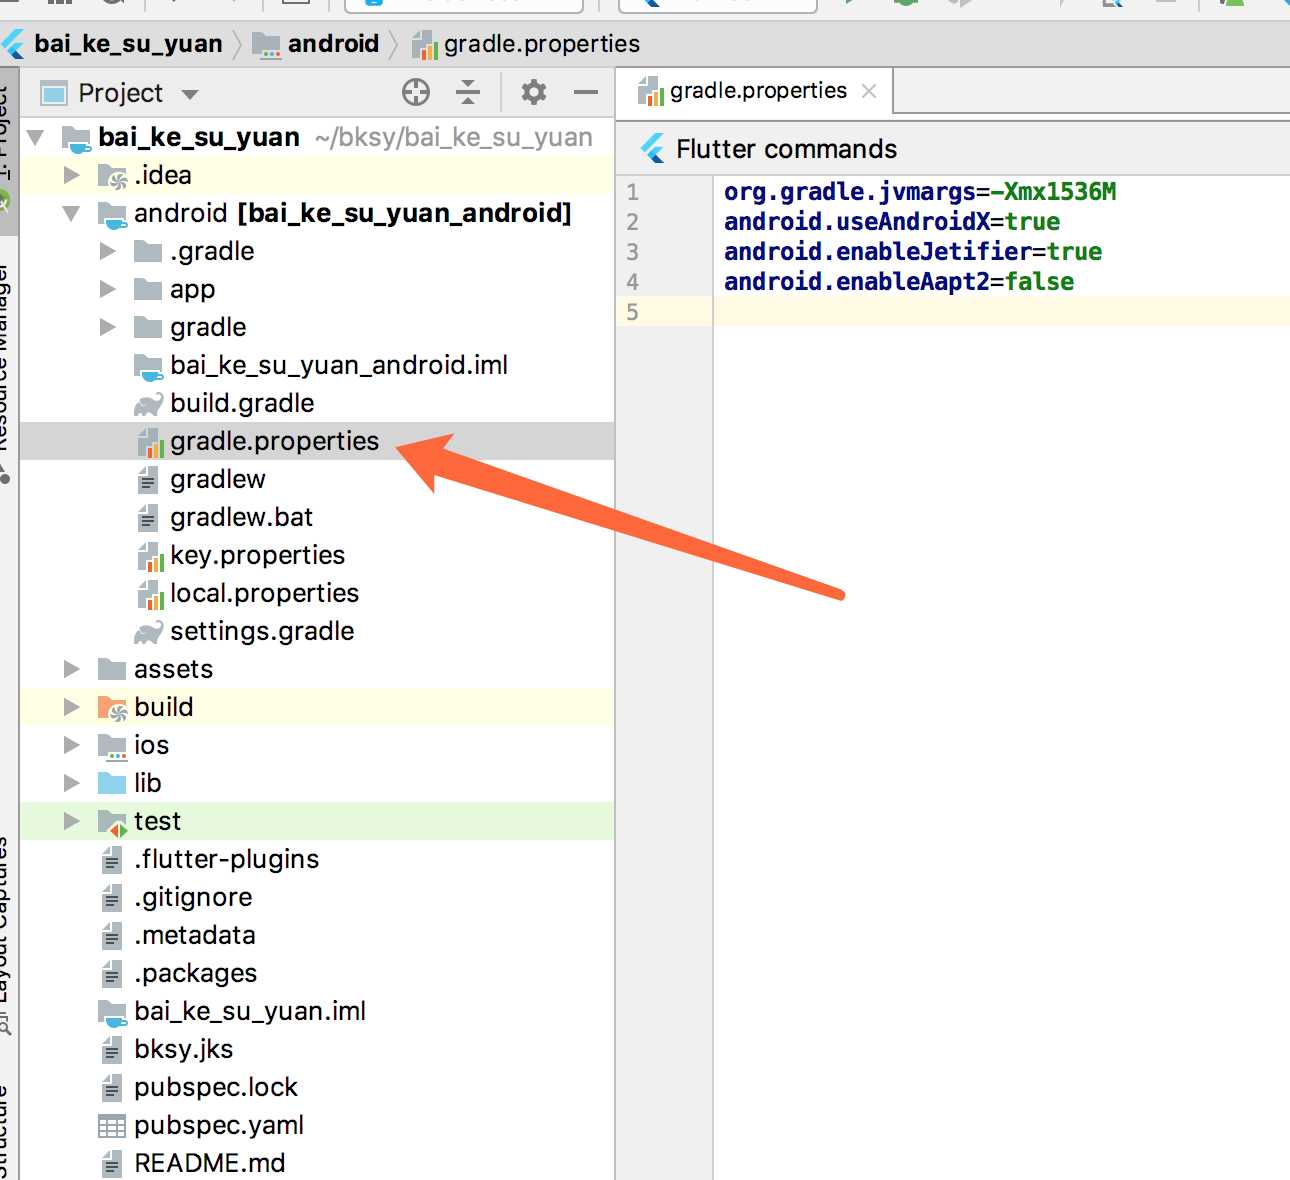
Task: Select the bai_ke_su_yuan.iml file
Action: coord(250,1011)
